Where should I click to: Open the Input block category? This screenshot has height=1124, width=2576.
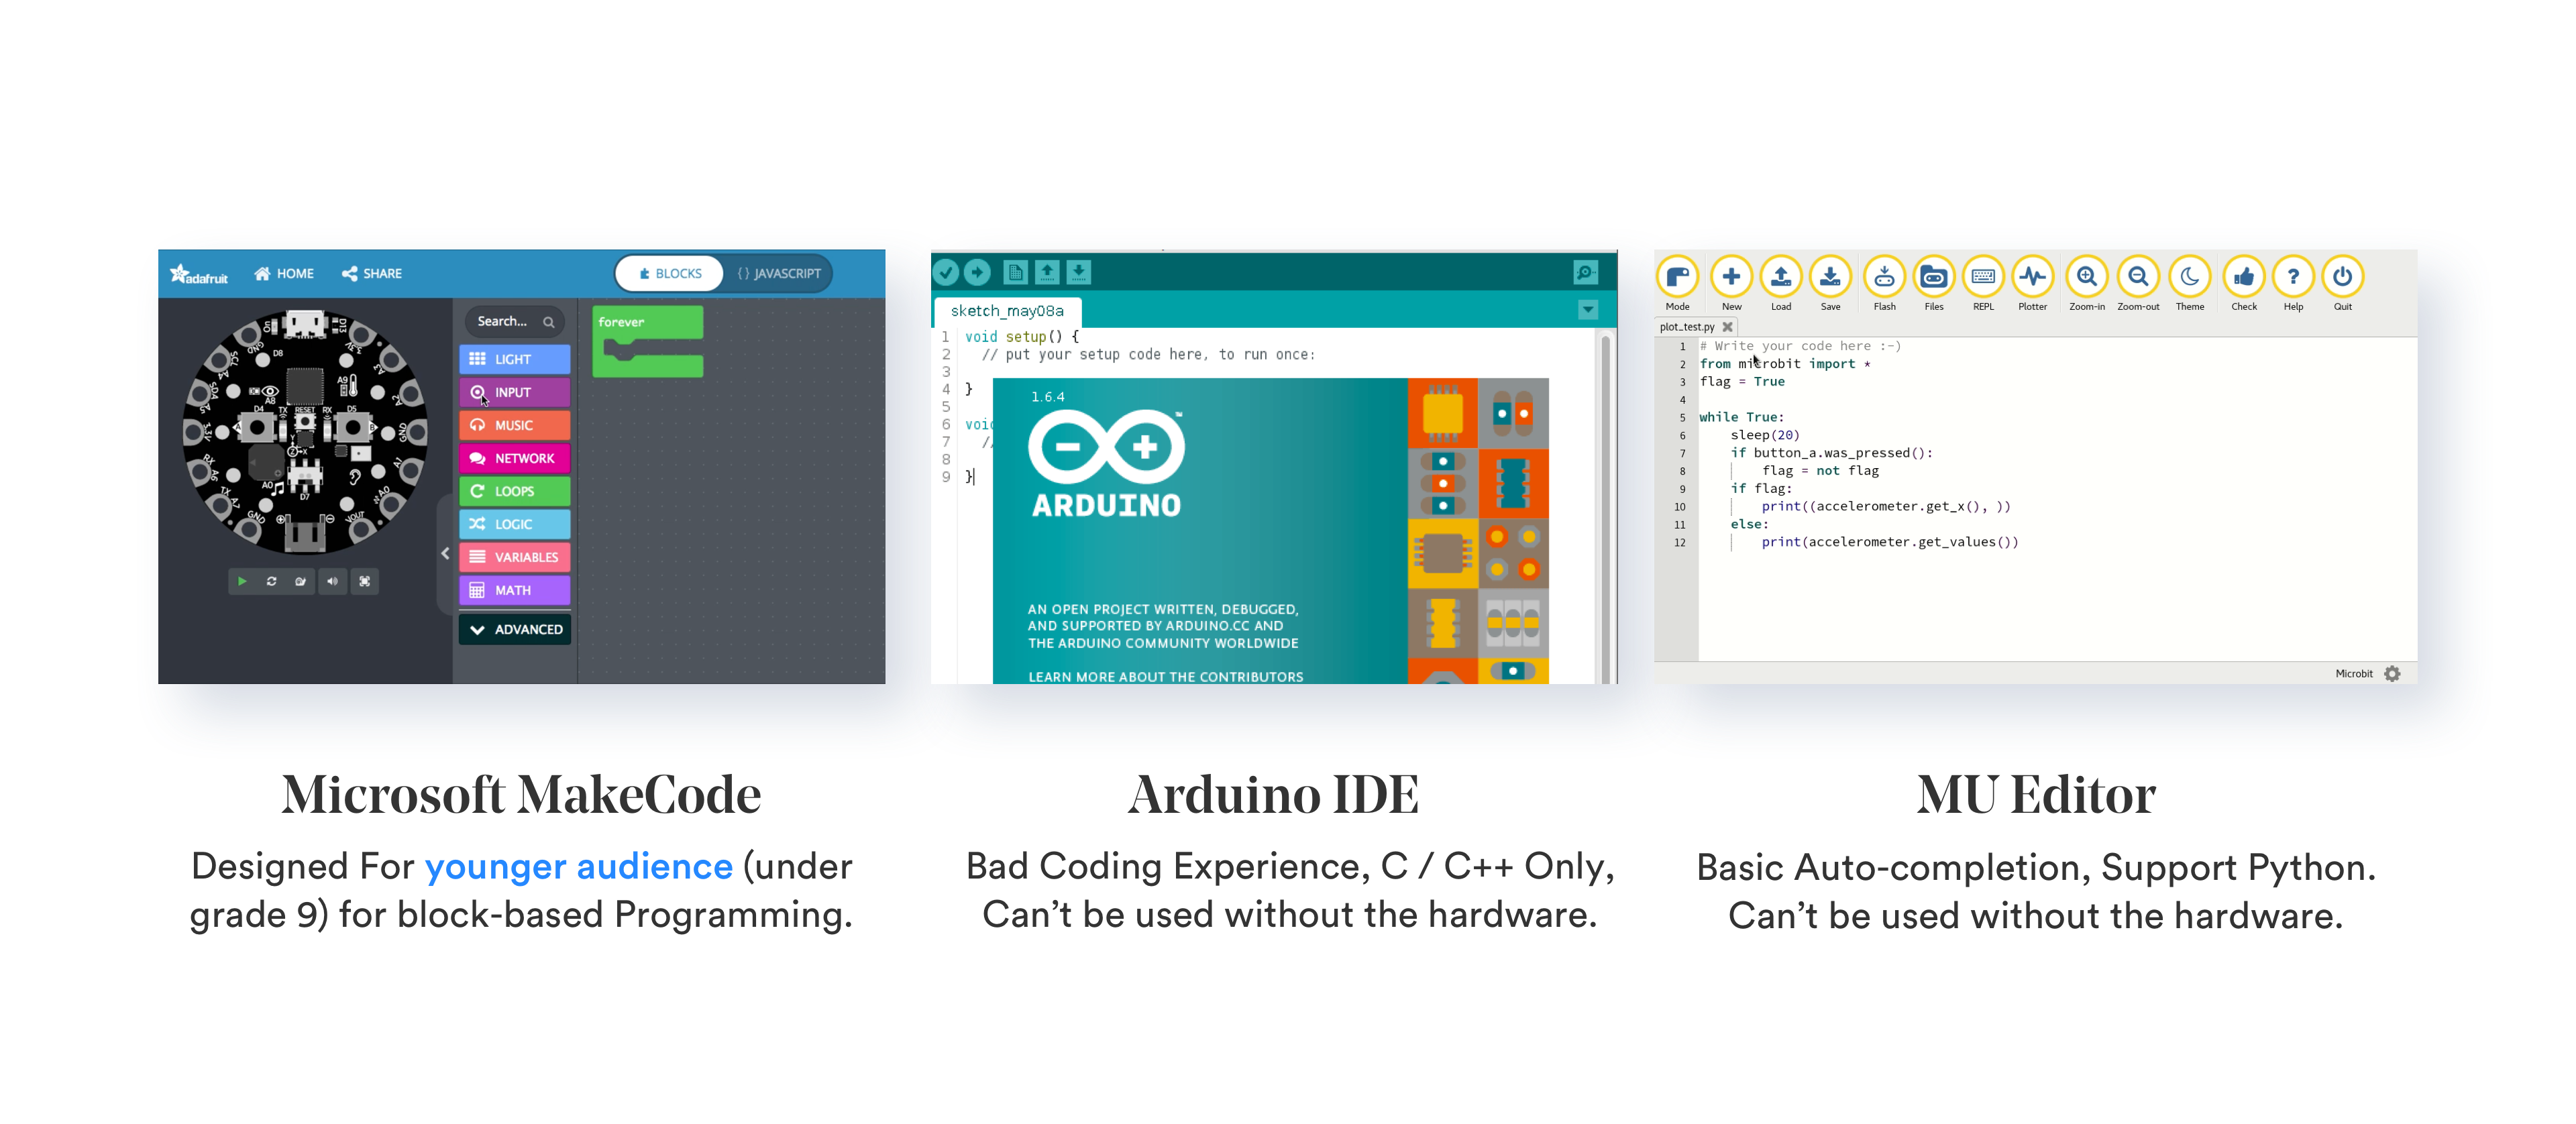(515, 392)
